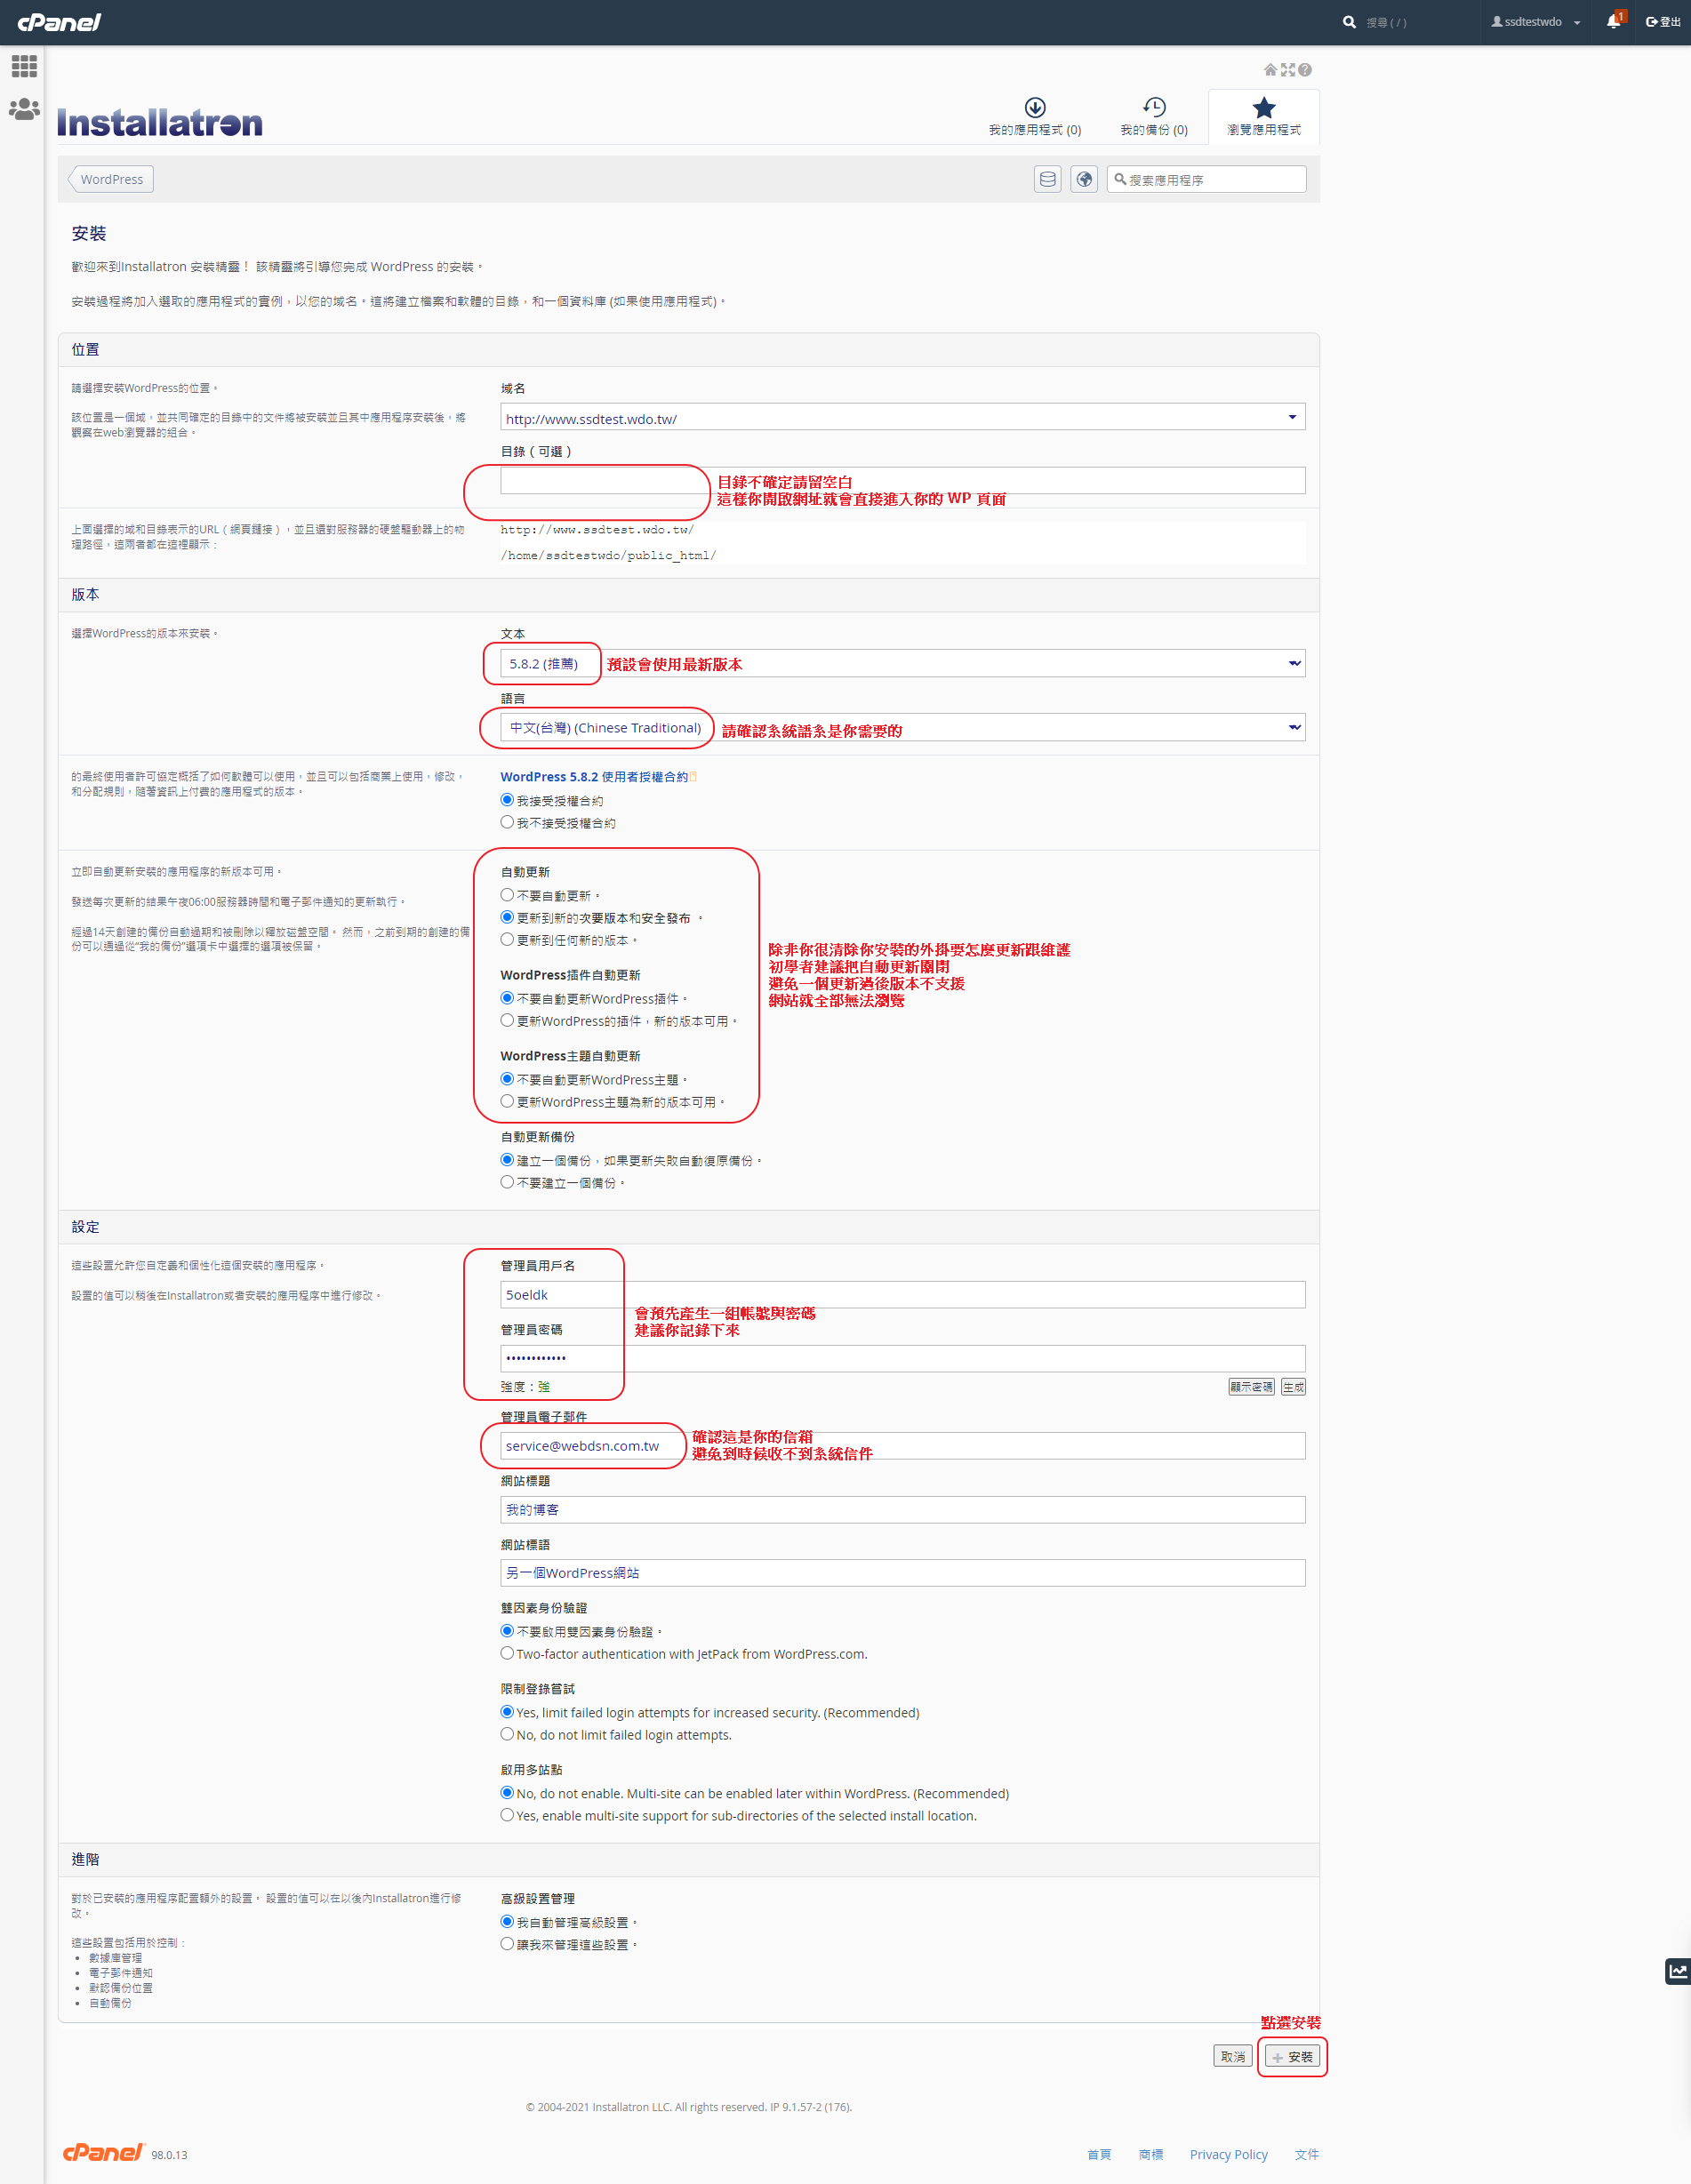Viewport: 1691px width, 2184px height.
Task: Click the 網站標語 field
Action: [x=903, y=1573]
